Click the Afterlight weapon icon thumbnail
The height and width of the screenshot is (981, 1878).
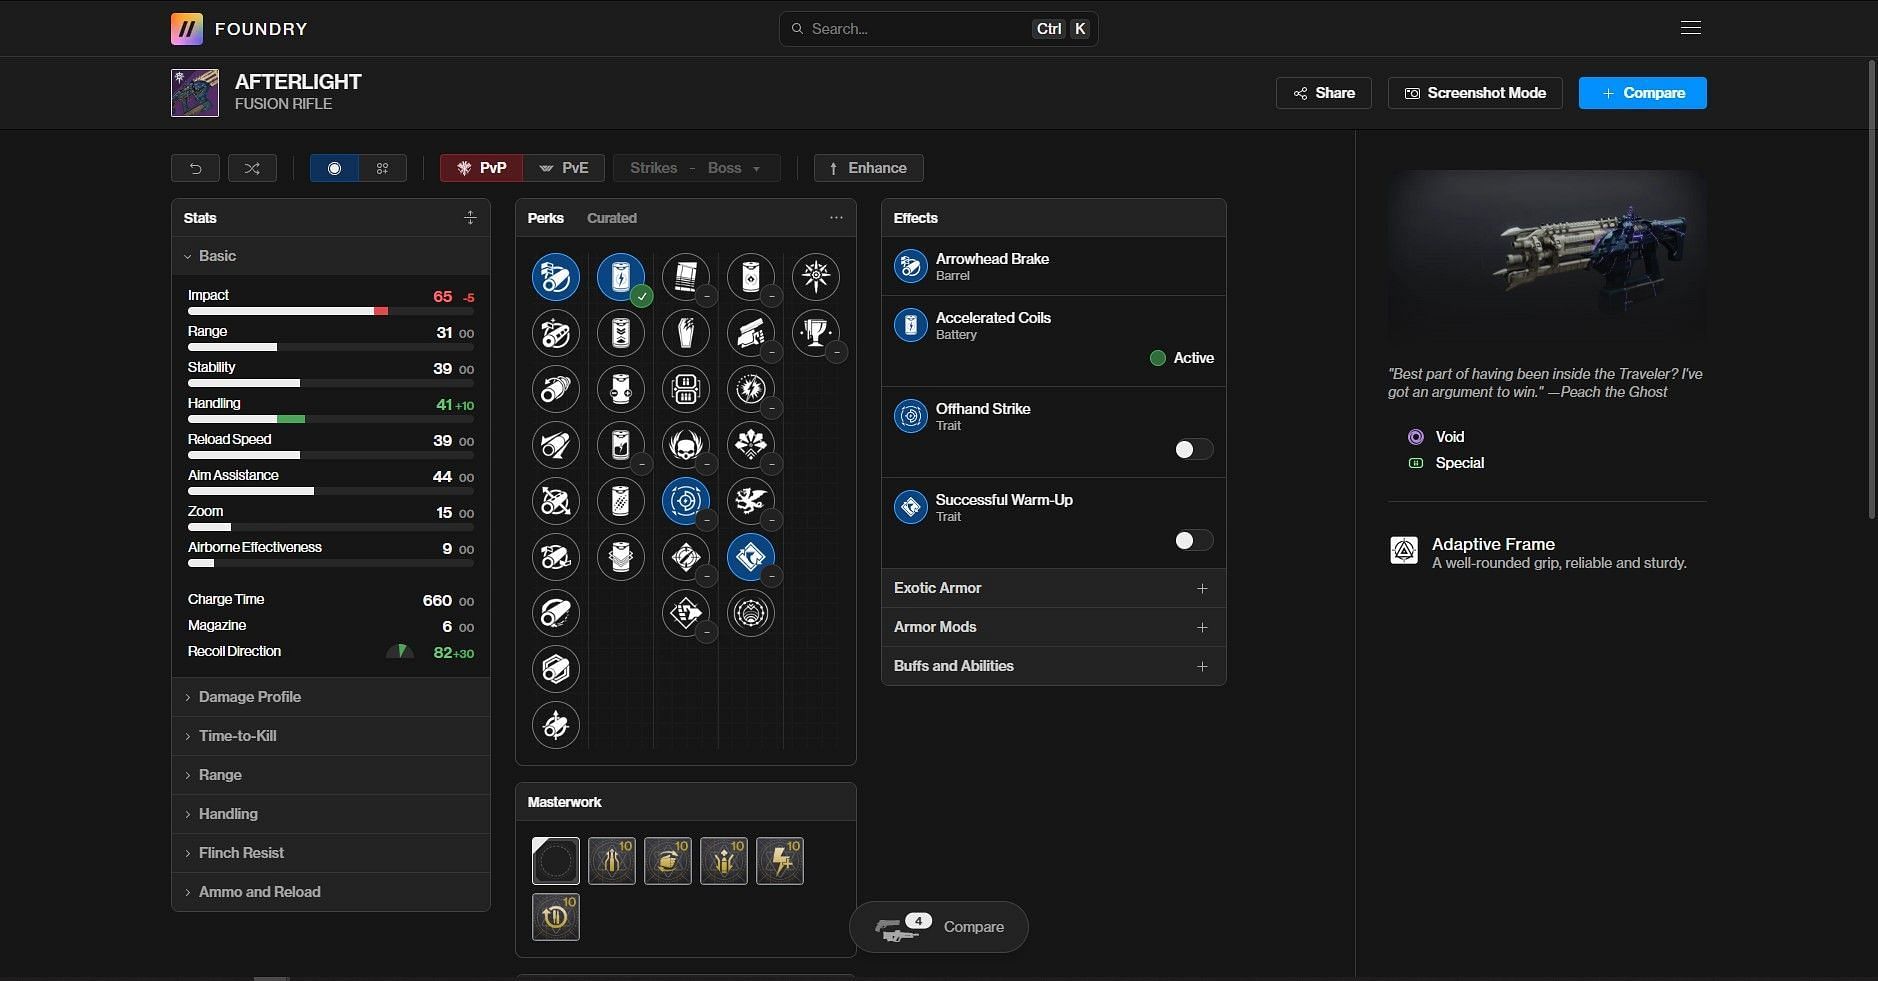pos(195,93)
